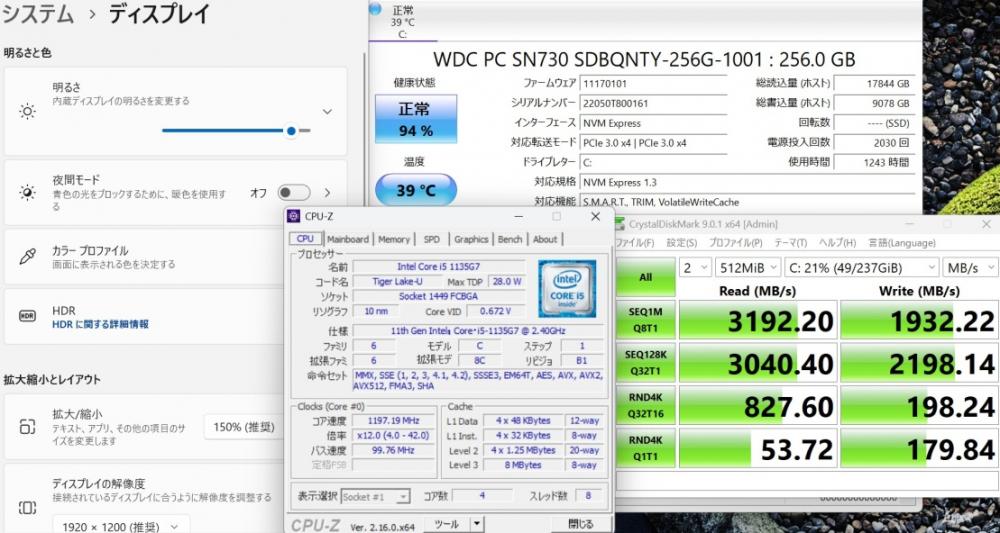1000x533 pixels.
Task: Click the CPU-Z title bar icon
Action: tap(293, 216)
